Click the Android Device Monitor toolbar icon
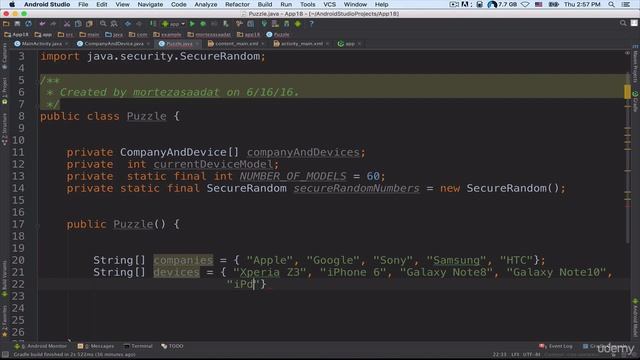This screenshot has height=360, width=640. [x=298, y=24]
